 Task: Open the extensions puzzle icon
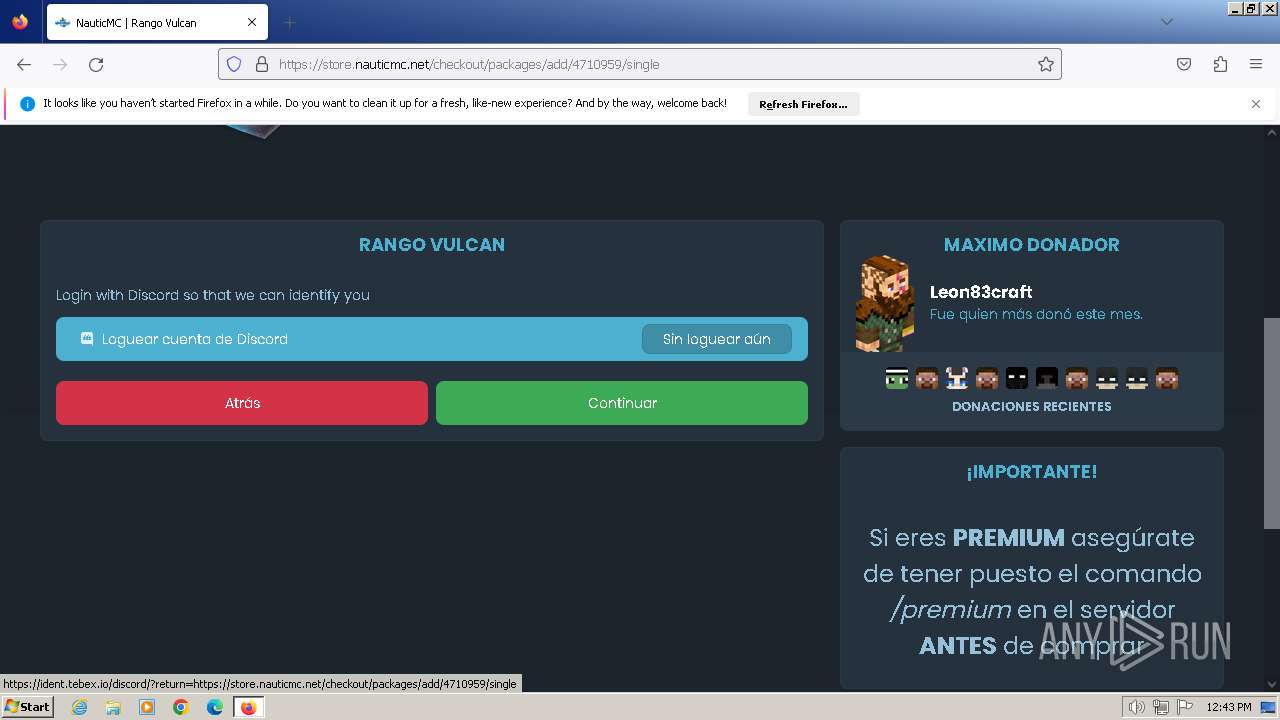click(x=1220, y=64)
